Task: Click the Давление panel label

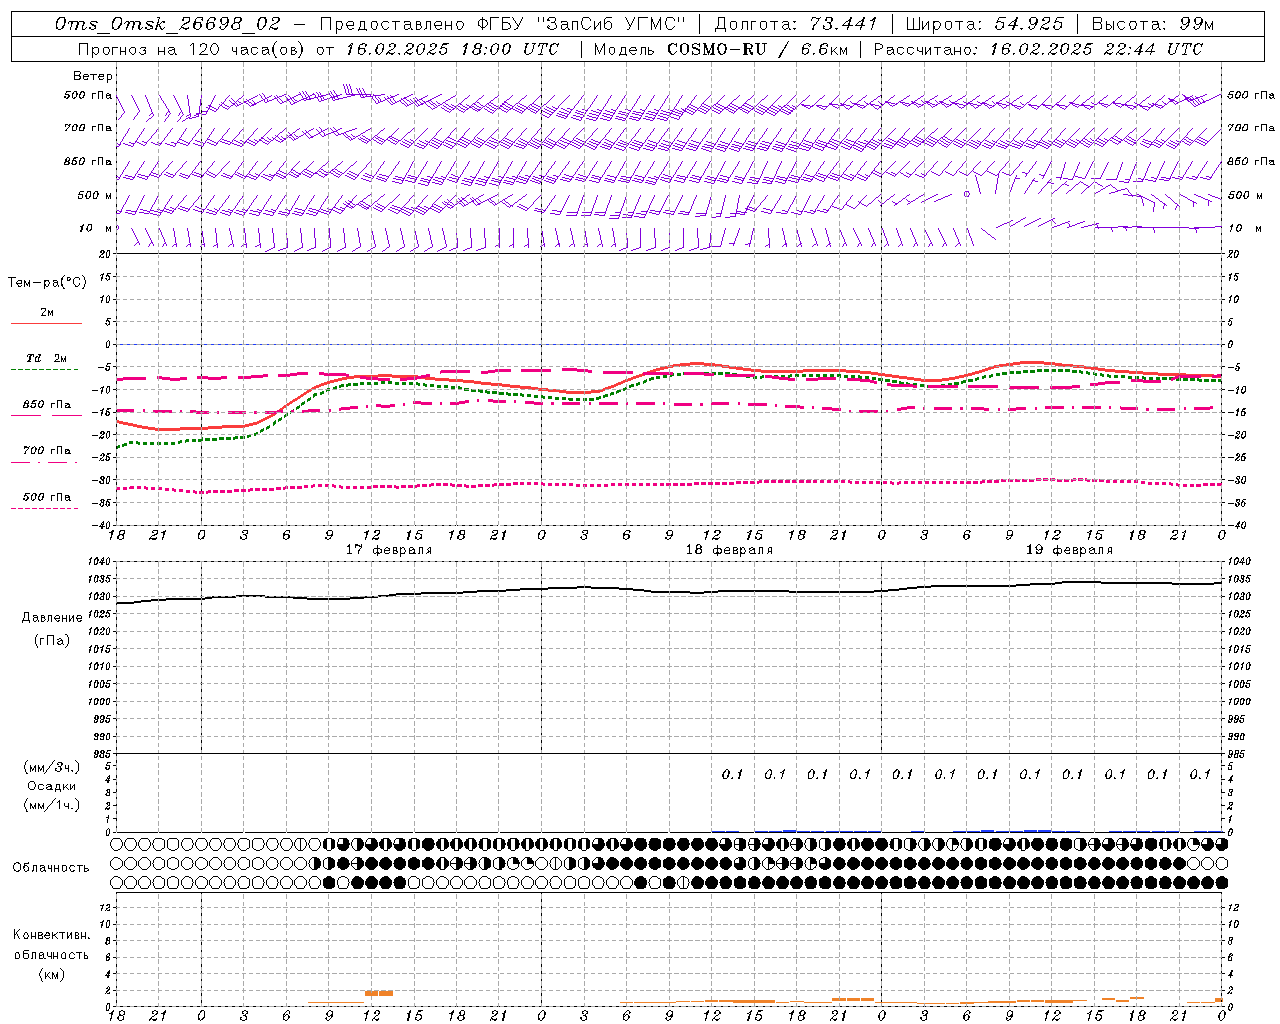Action: 50,618
